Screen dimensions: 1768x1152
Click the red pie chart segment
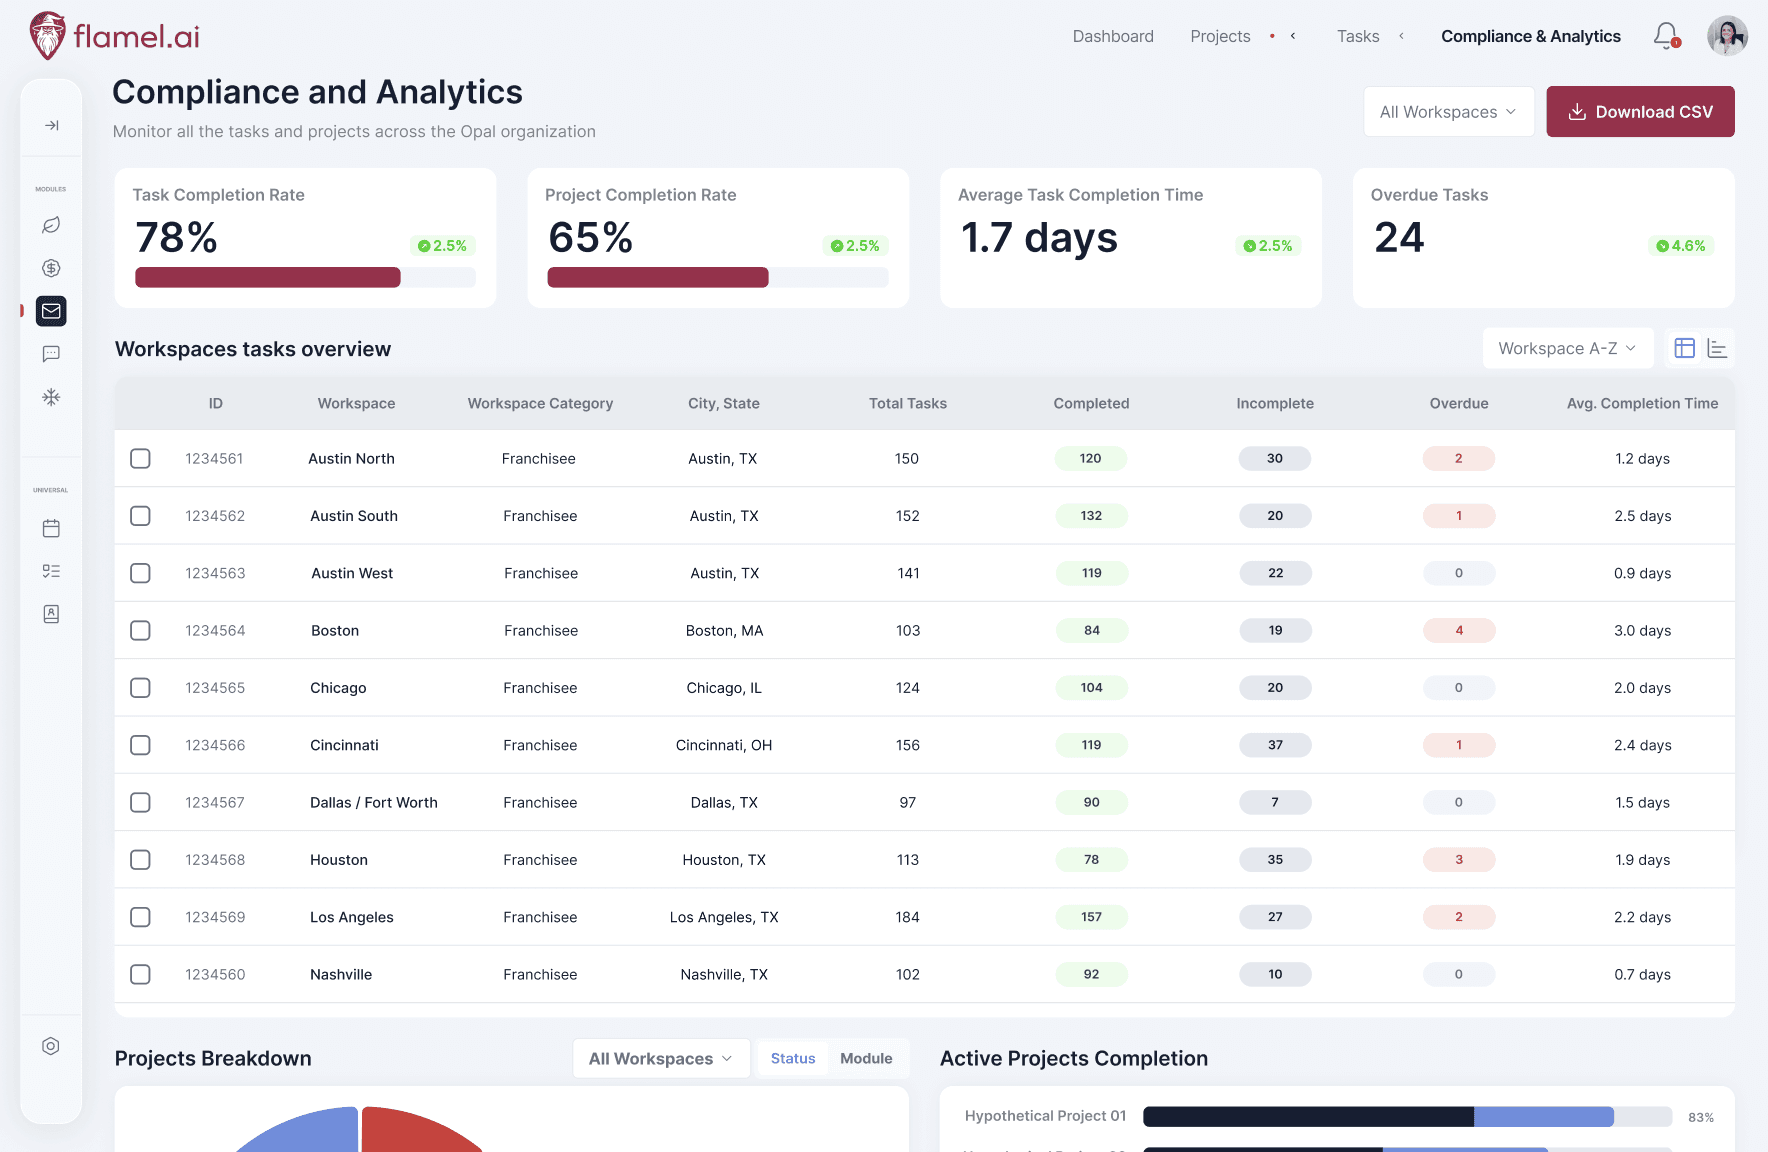(x=410, y=1133)
